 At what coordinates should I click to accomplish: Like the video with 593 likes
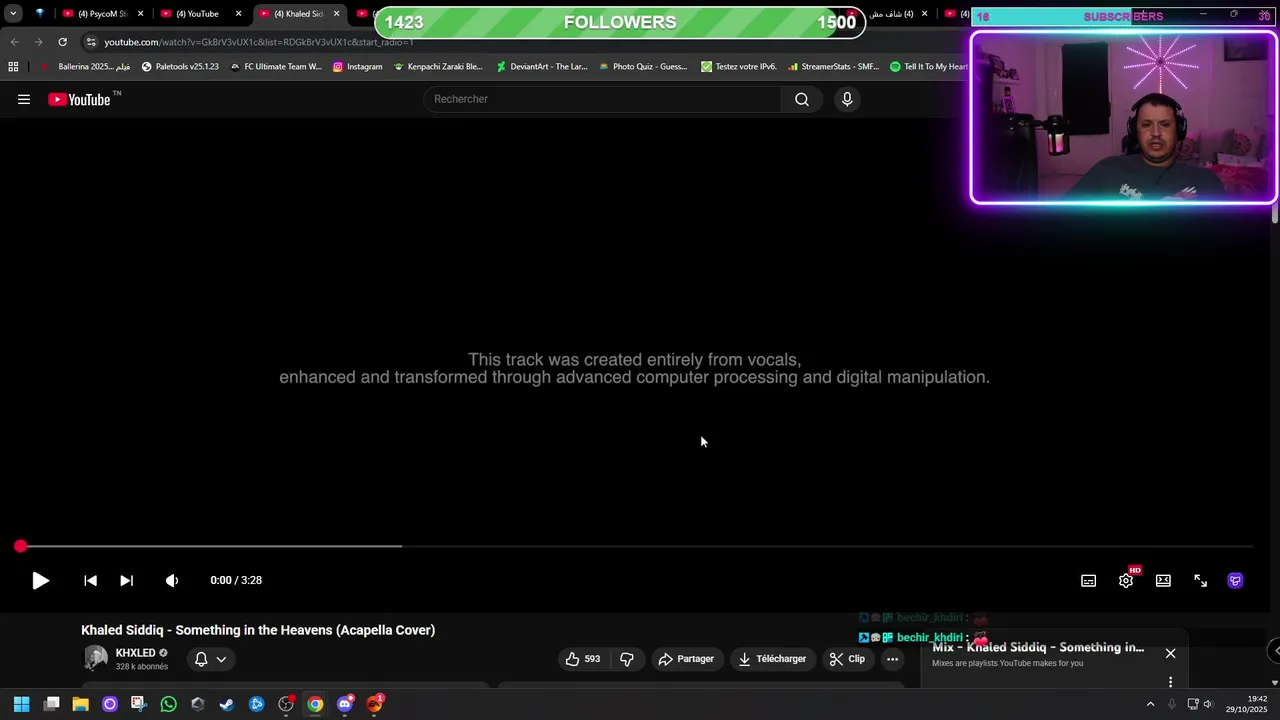582,659
